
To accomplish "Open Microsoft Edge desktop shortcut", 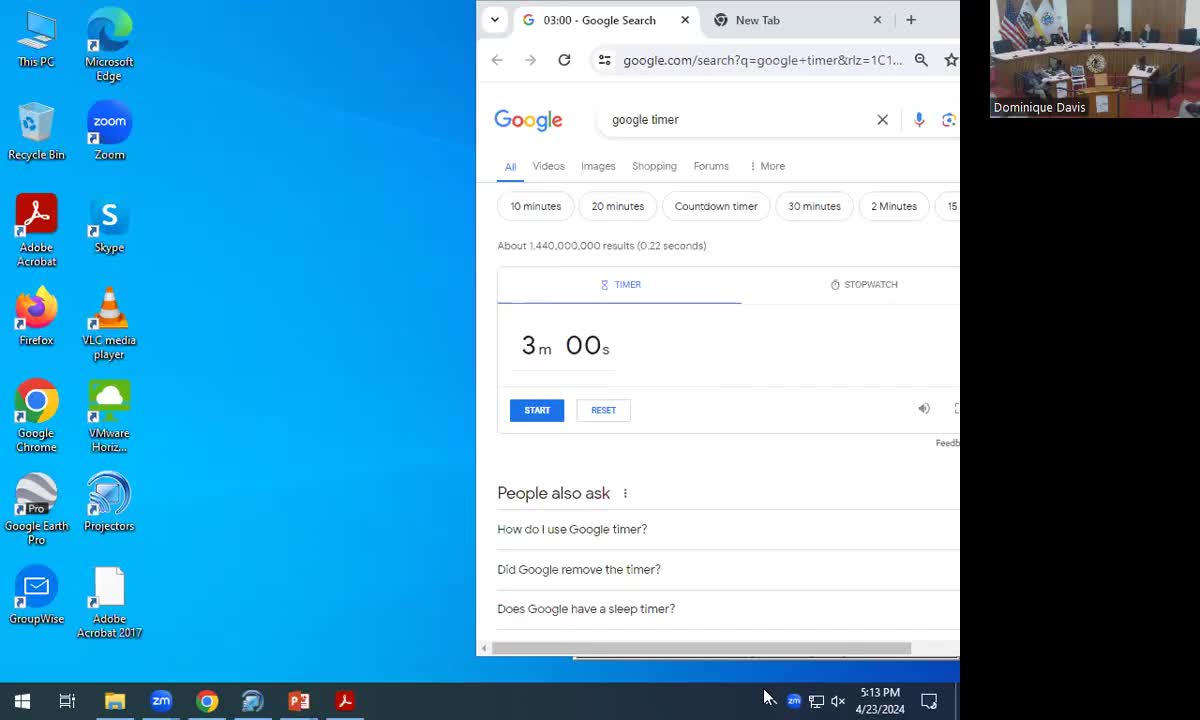I will pyautogui.click(x=109, y=46).
